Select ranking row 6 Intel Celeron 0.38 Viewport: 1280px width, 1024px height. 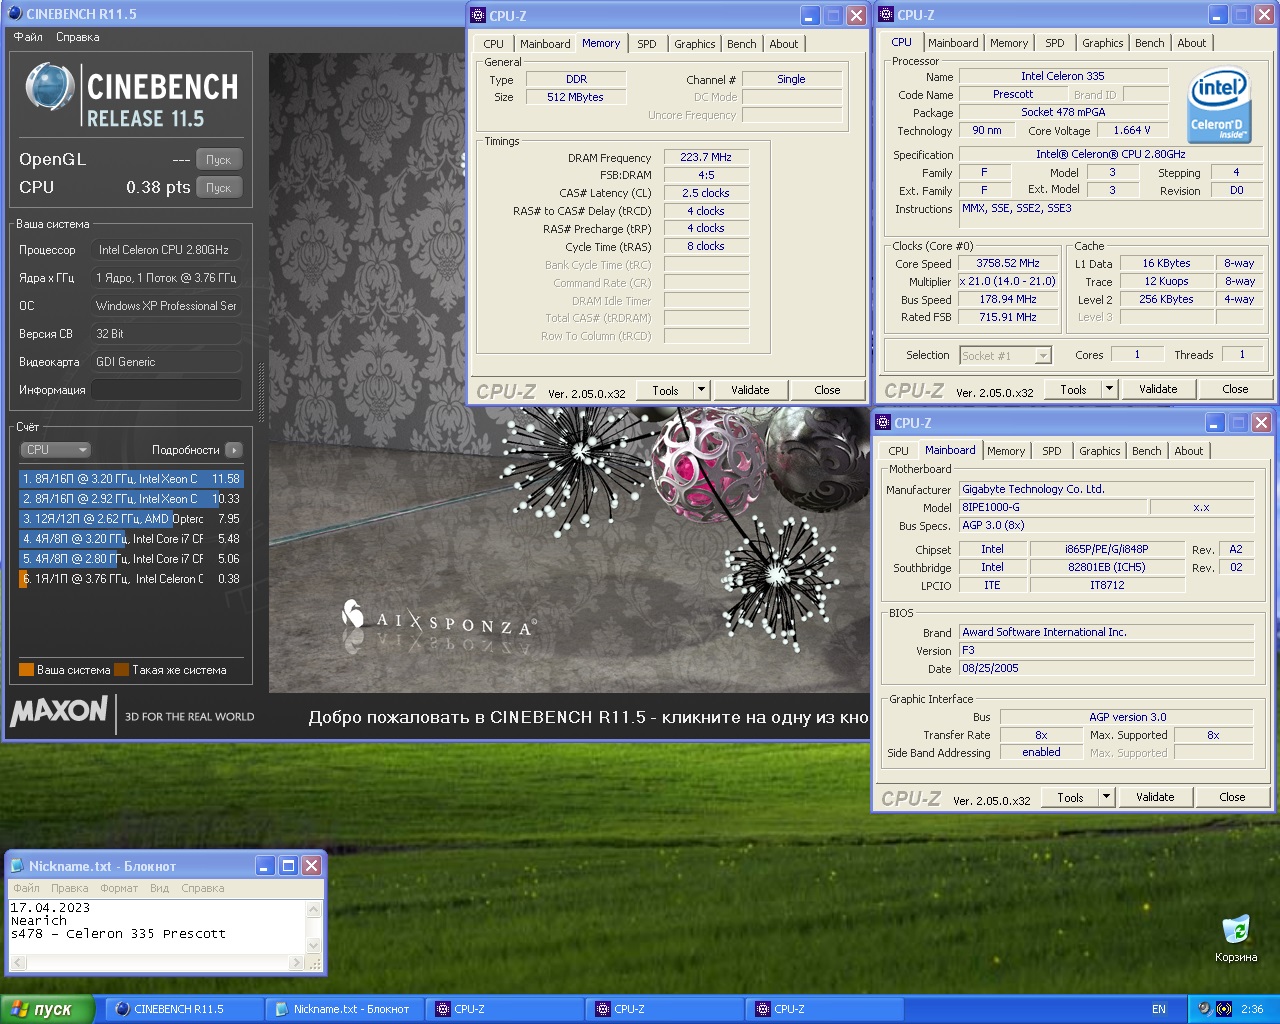(131, 579)
